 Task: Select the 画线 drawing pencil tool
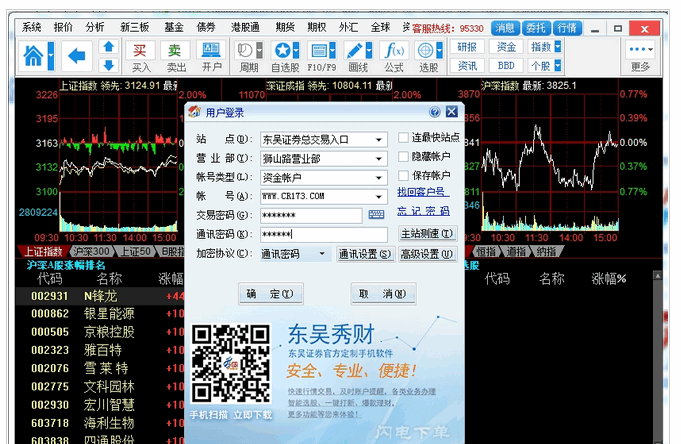coord(355,51)
